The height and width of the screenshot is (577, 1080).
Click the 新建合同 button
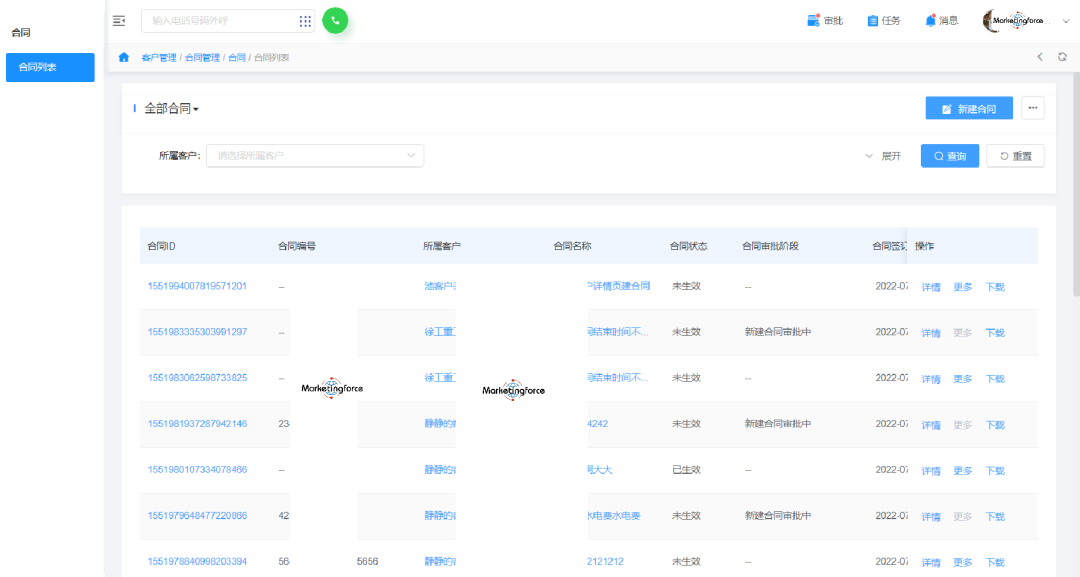968,108
